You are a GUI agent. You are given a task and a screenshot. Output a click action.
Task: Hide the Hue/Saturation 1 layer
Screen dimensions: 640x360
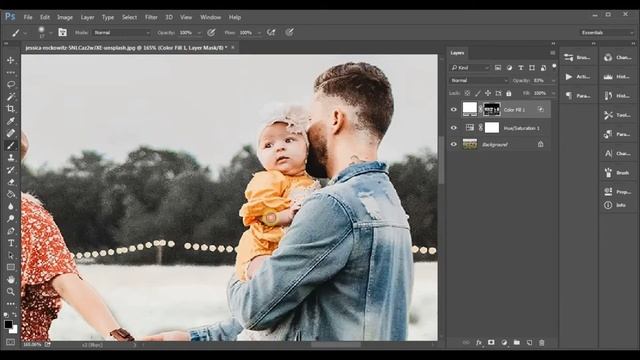(453, 128)
